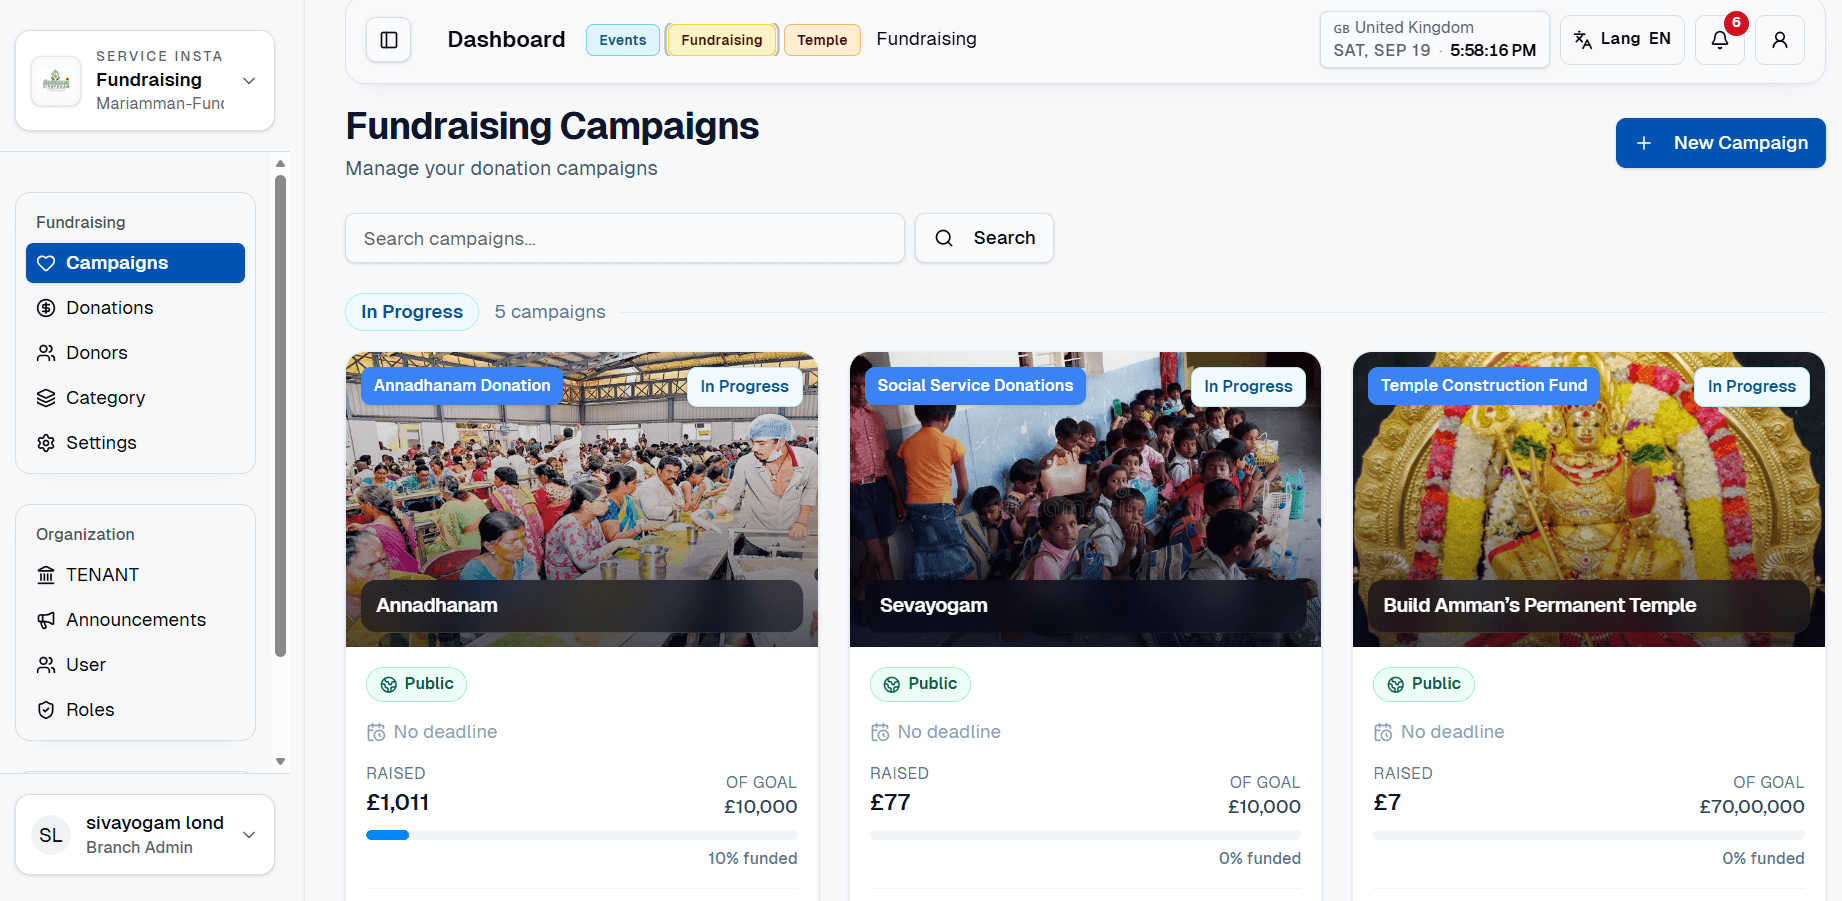This screenshot has width=1842, height=901.
Task: Click the User people icon in Organization
Action: pos(46,665)
